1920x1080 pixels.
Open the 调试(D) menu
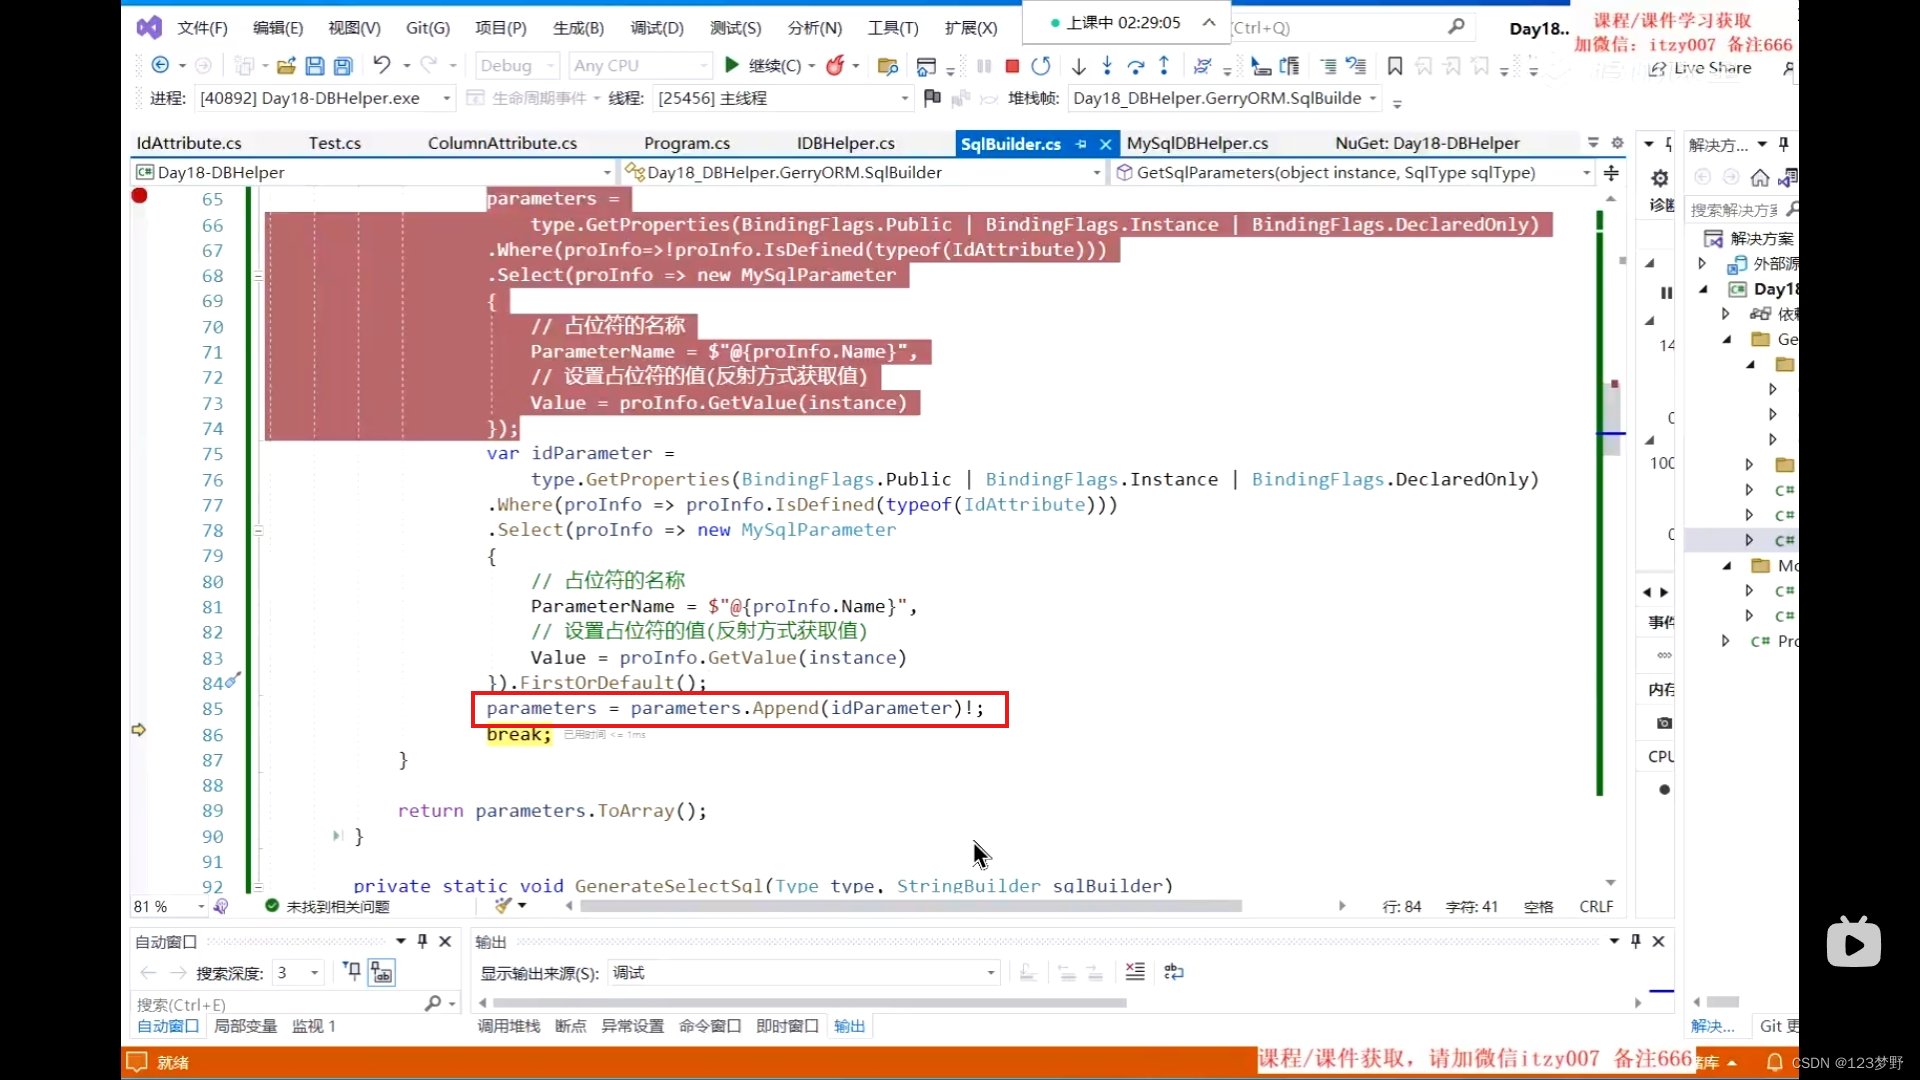[657, 28]
